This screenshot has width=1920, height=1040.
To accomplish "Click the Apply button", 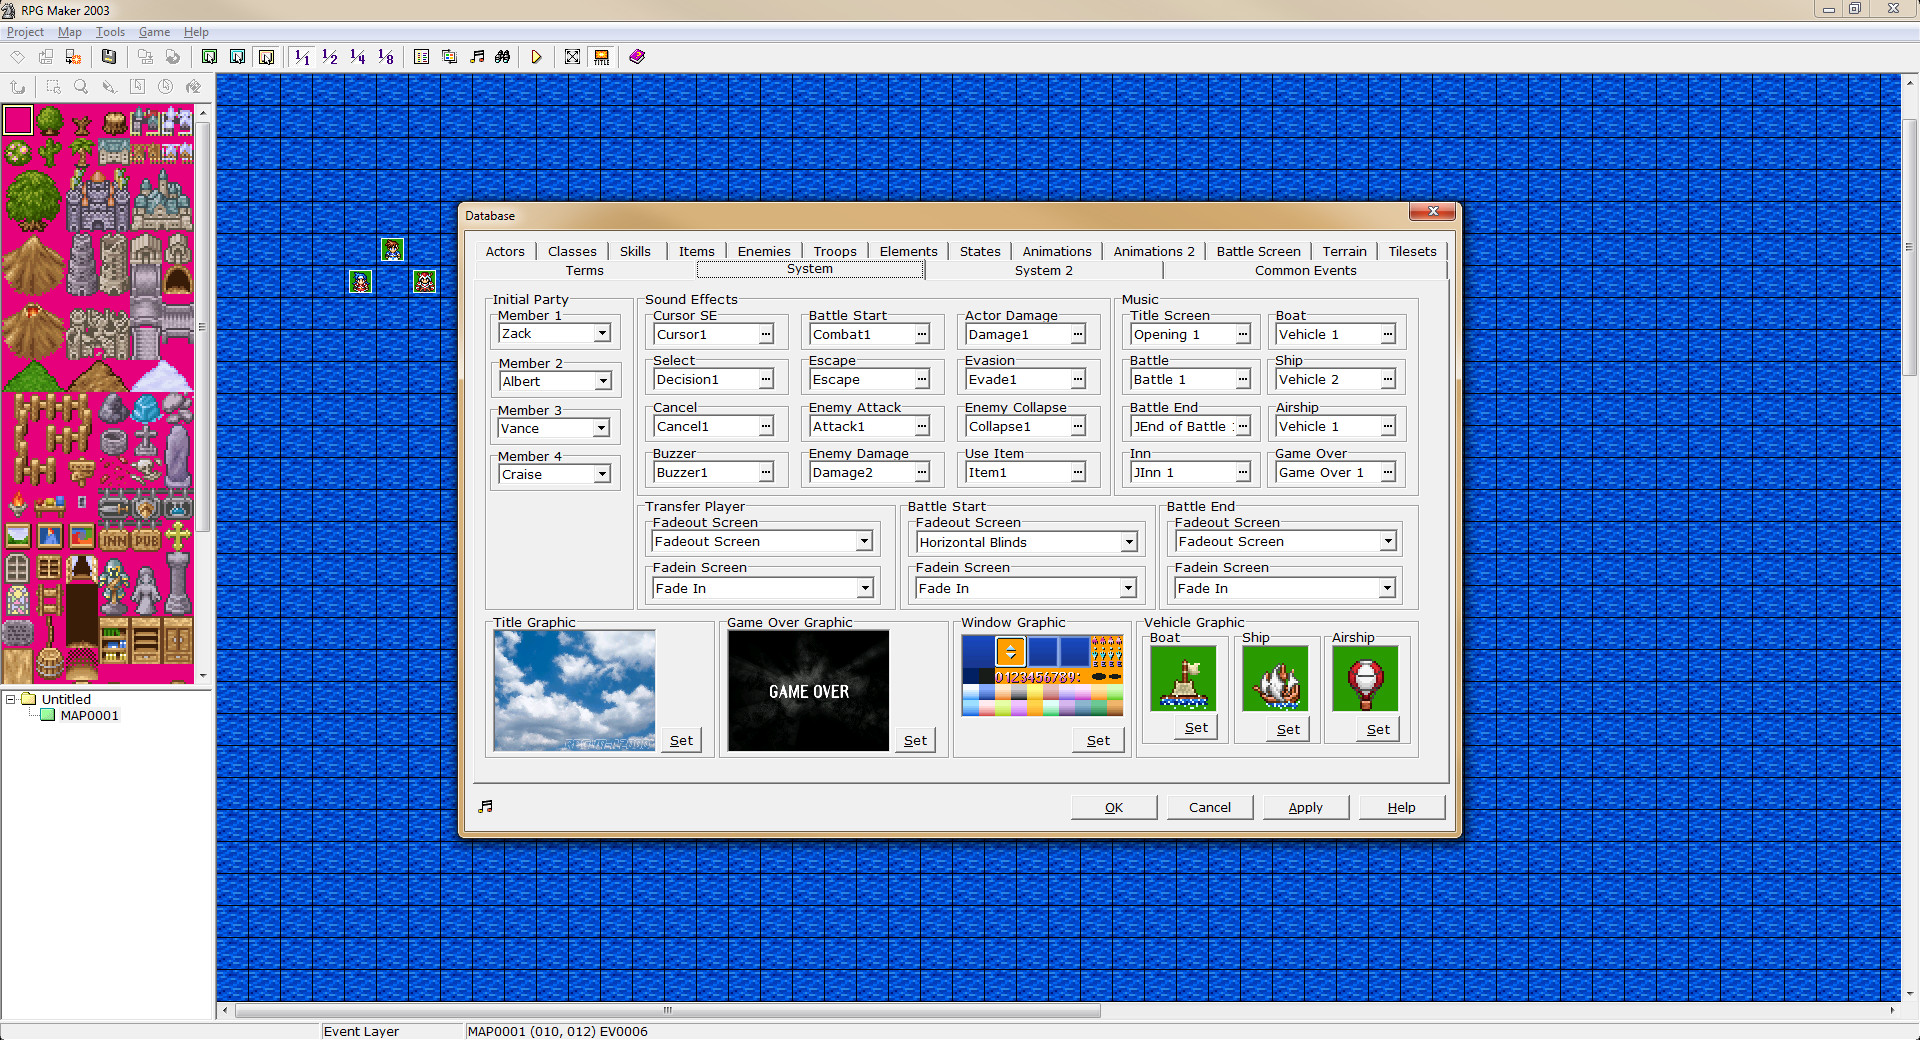I will click(x=1305, y=807).
